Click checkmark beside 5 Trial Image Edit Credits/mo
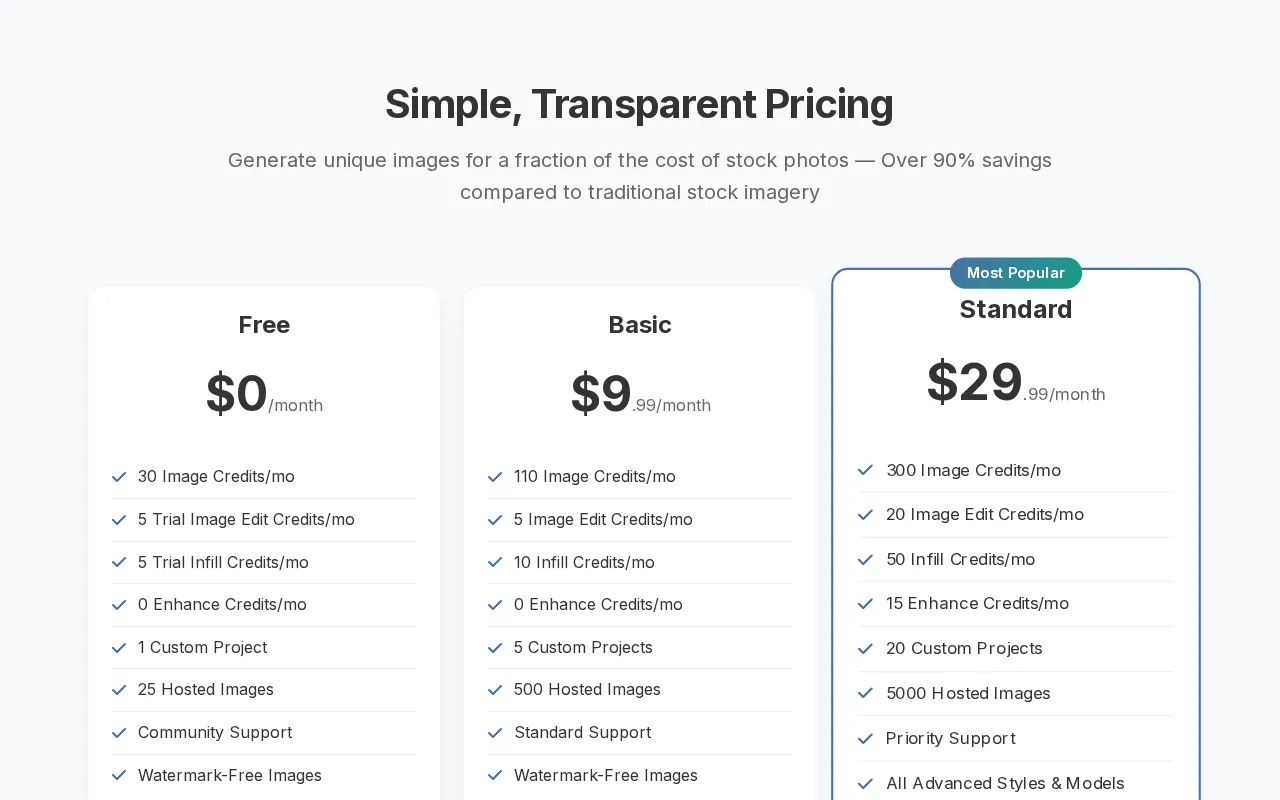Image resolution: width=1280 pixels, height=800 pixels. [119, 520]
